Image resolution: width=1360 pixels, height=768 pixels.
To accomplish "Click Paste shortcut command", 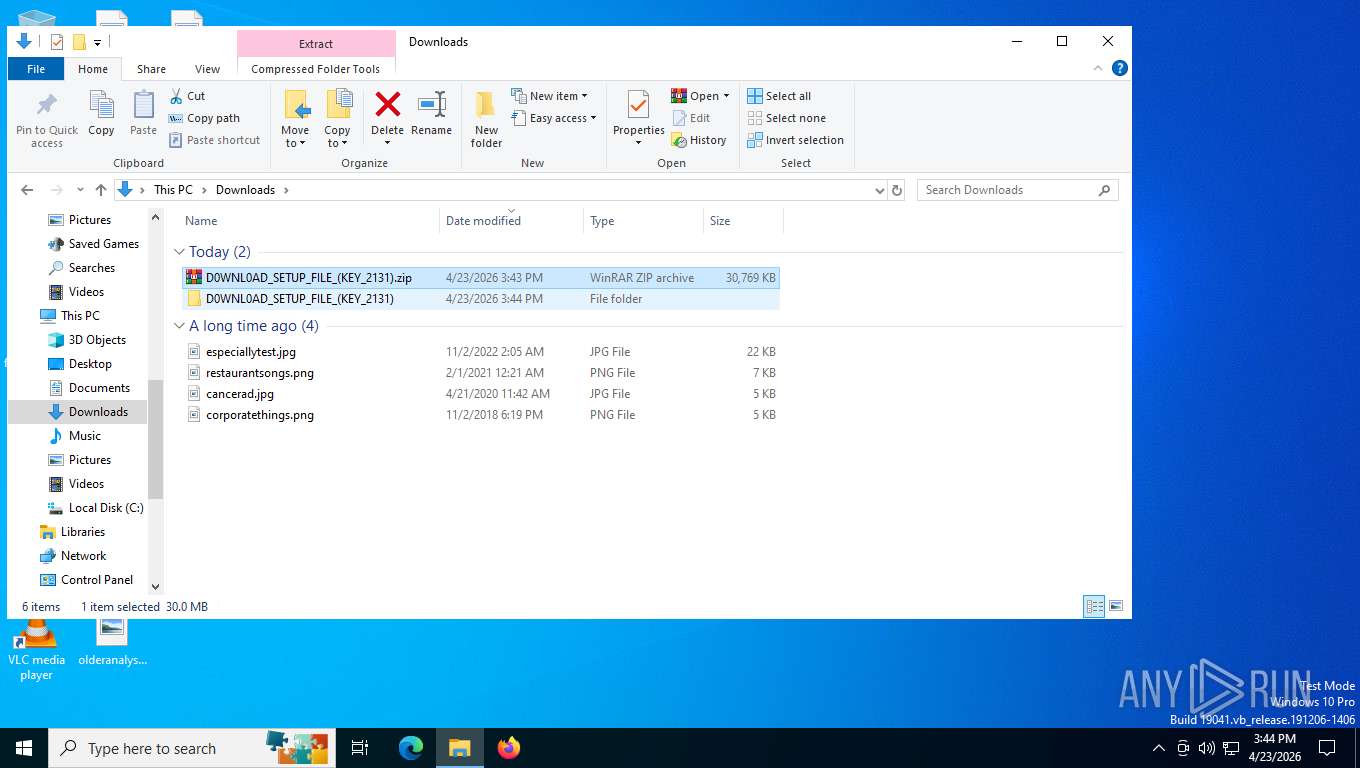I will coord(214,140).
